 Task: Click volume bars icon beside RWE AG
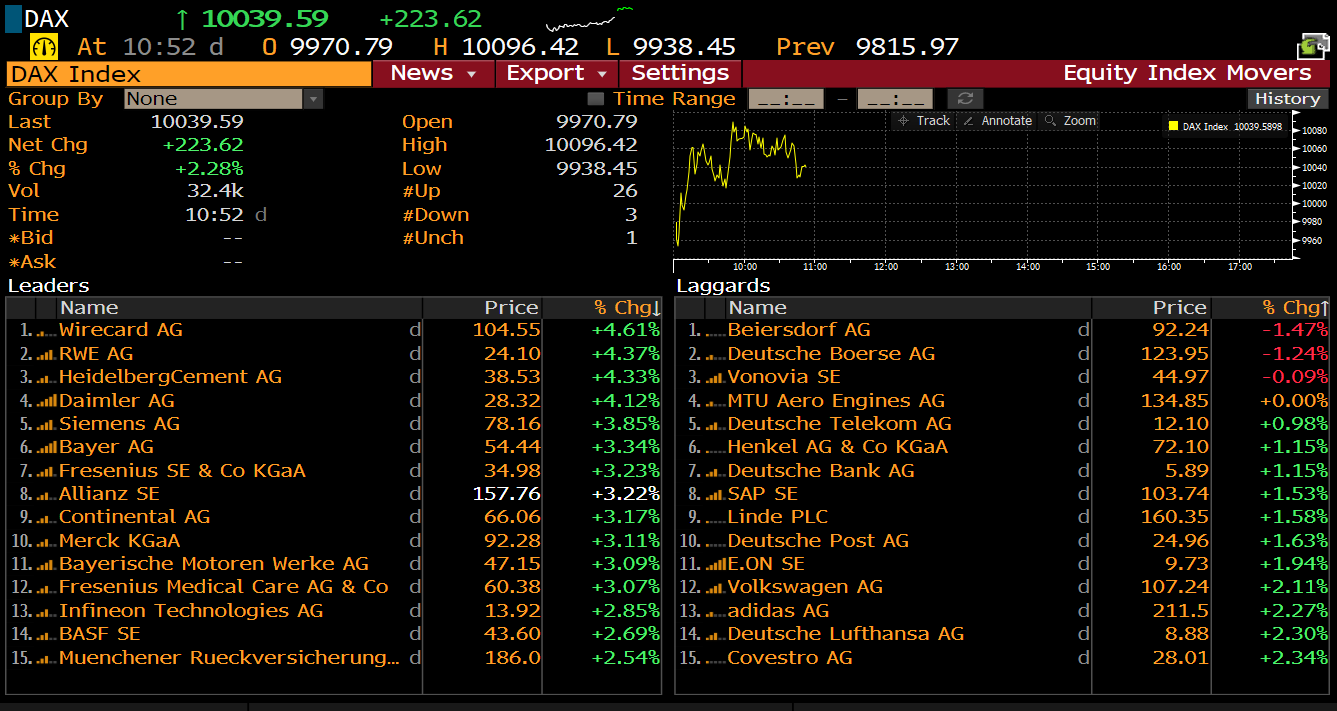pyautogui.click(x=46, y=354)
